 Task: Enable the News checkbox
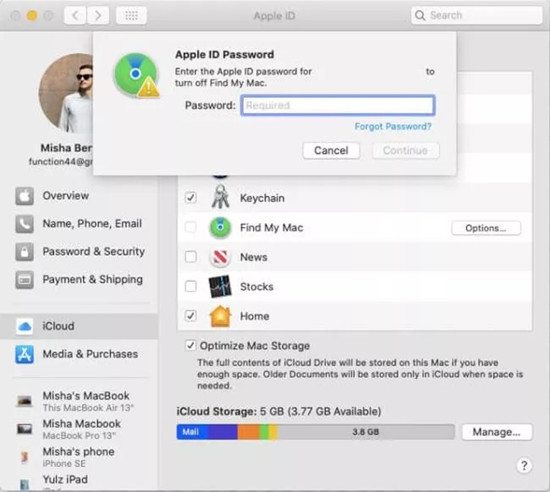click(x=190, y=257)
